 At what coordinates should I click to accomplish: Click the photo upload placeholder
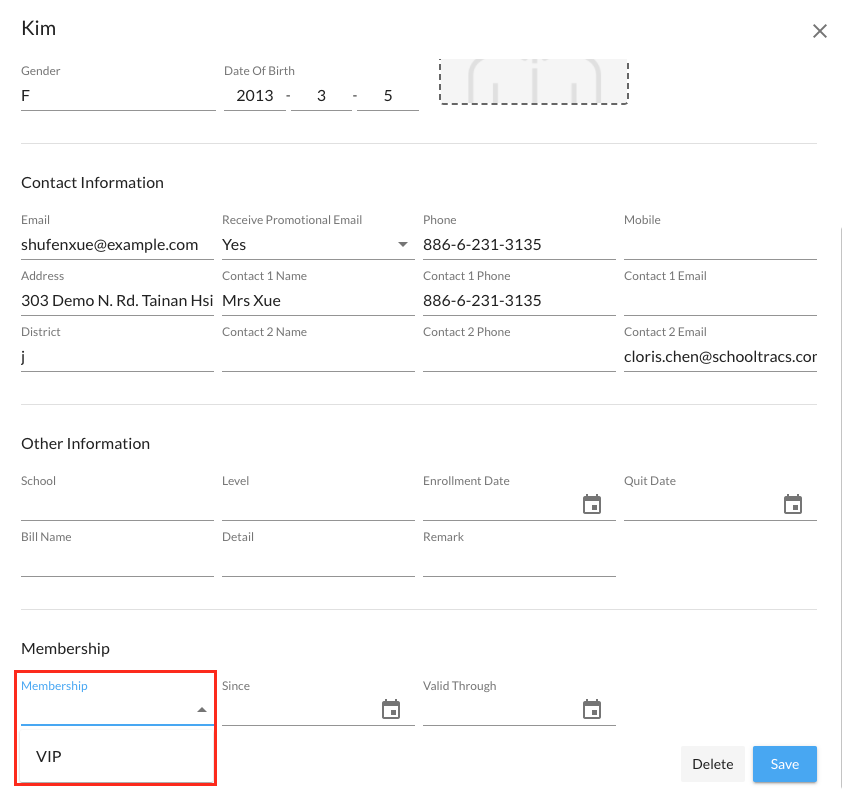(x=534, y=82)
